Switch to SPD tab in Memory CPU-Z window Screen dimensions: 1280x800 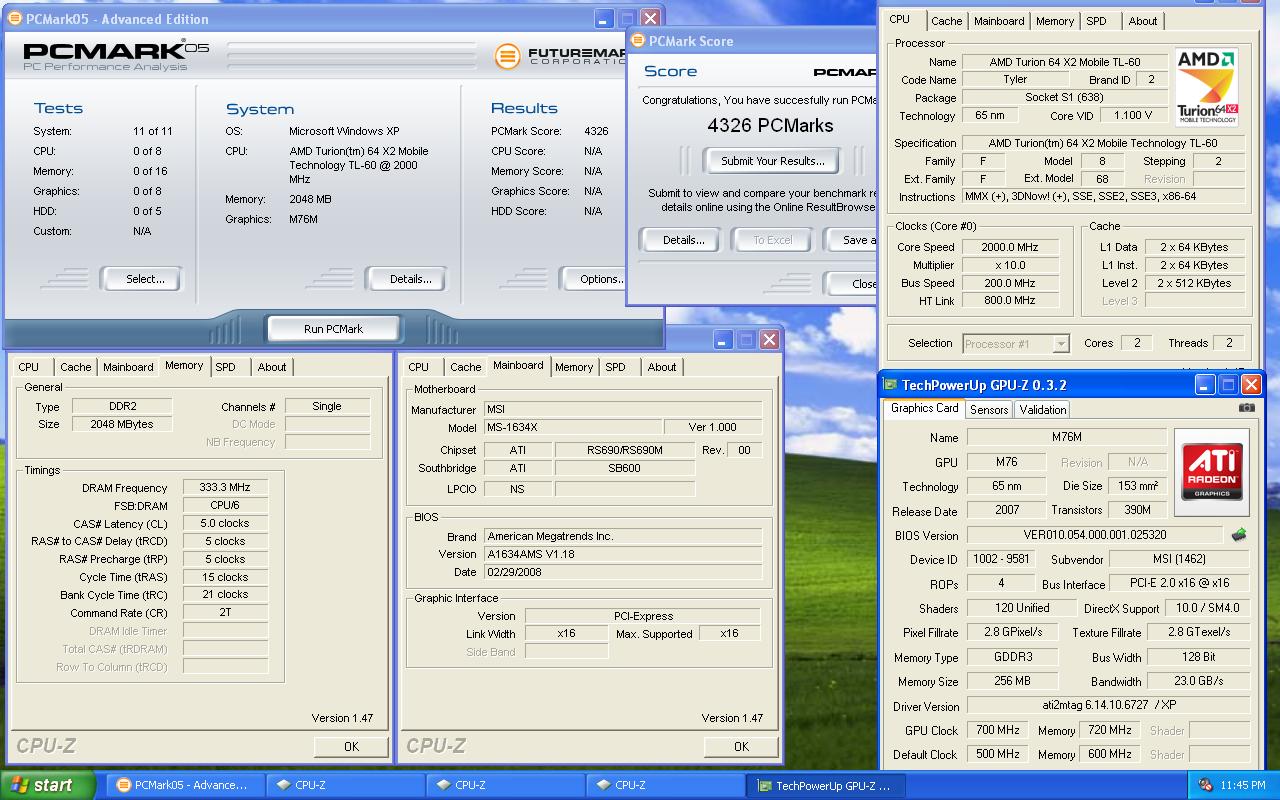(x=226, y=367)
